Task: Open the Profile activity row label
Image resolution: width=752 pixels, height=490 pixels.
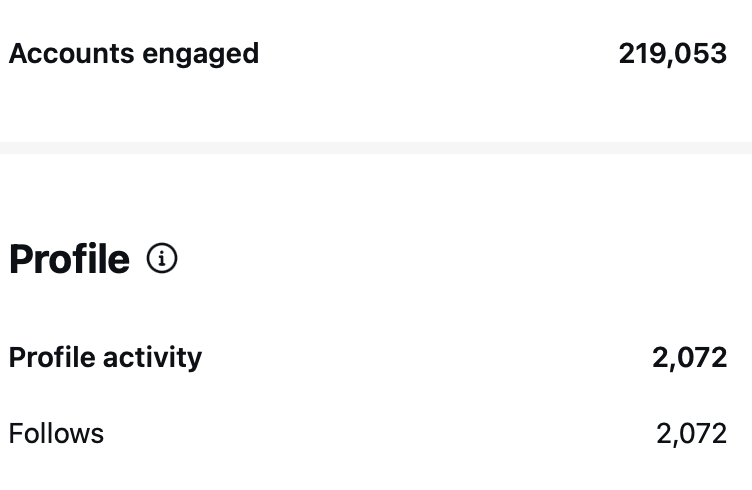Action: pos(105,357)
